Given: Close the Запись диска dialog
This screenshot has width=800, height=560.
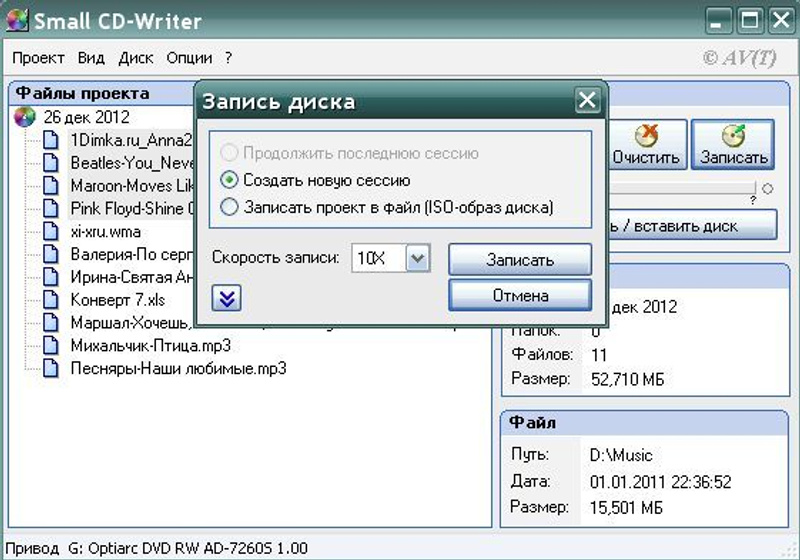Looking at the screenshot, I should point(587,100).
